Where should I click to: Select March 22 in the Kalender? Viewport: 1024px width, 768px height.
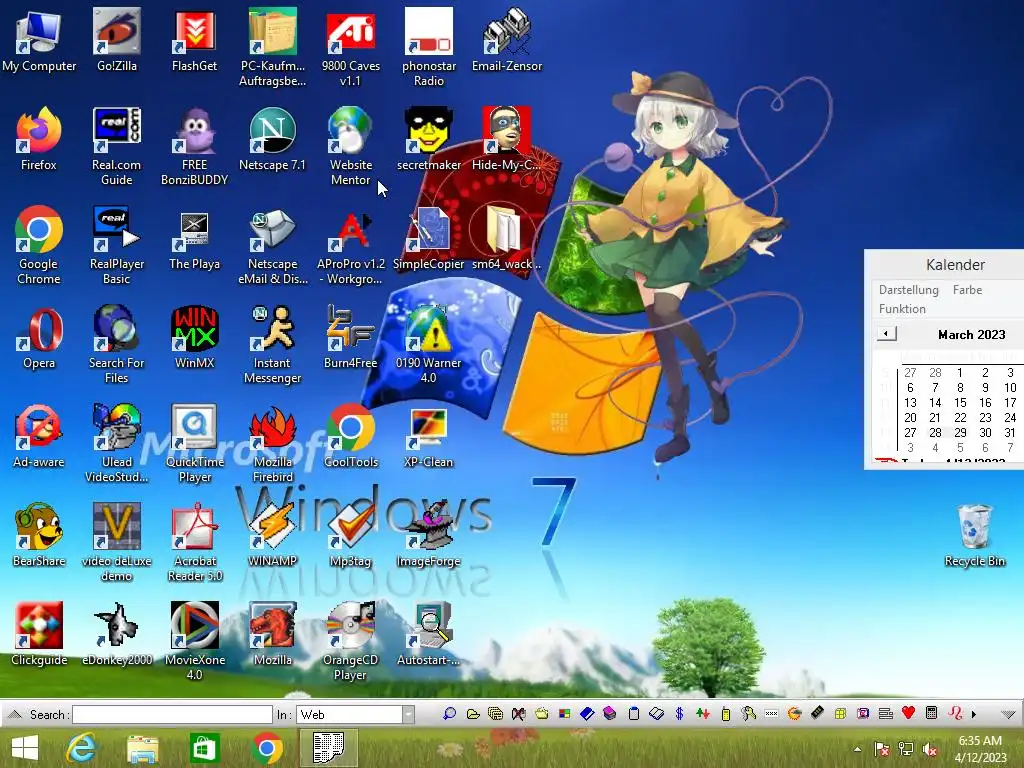[x=960, y=417]
